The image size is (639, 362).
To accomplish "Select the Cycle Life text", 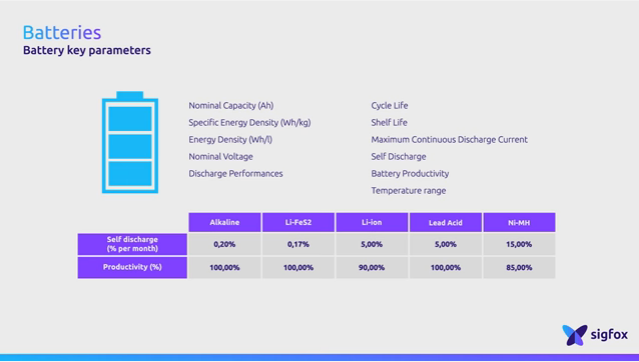I will [389, 106].
